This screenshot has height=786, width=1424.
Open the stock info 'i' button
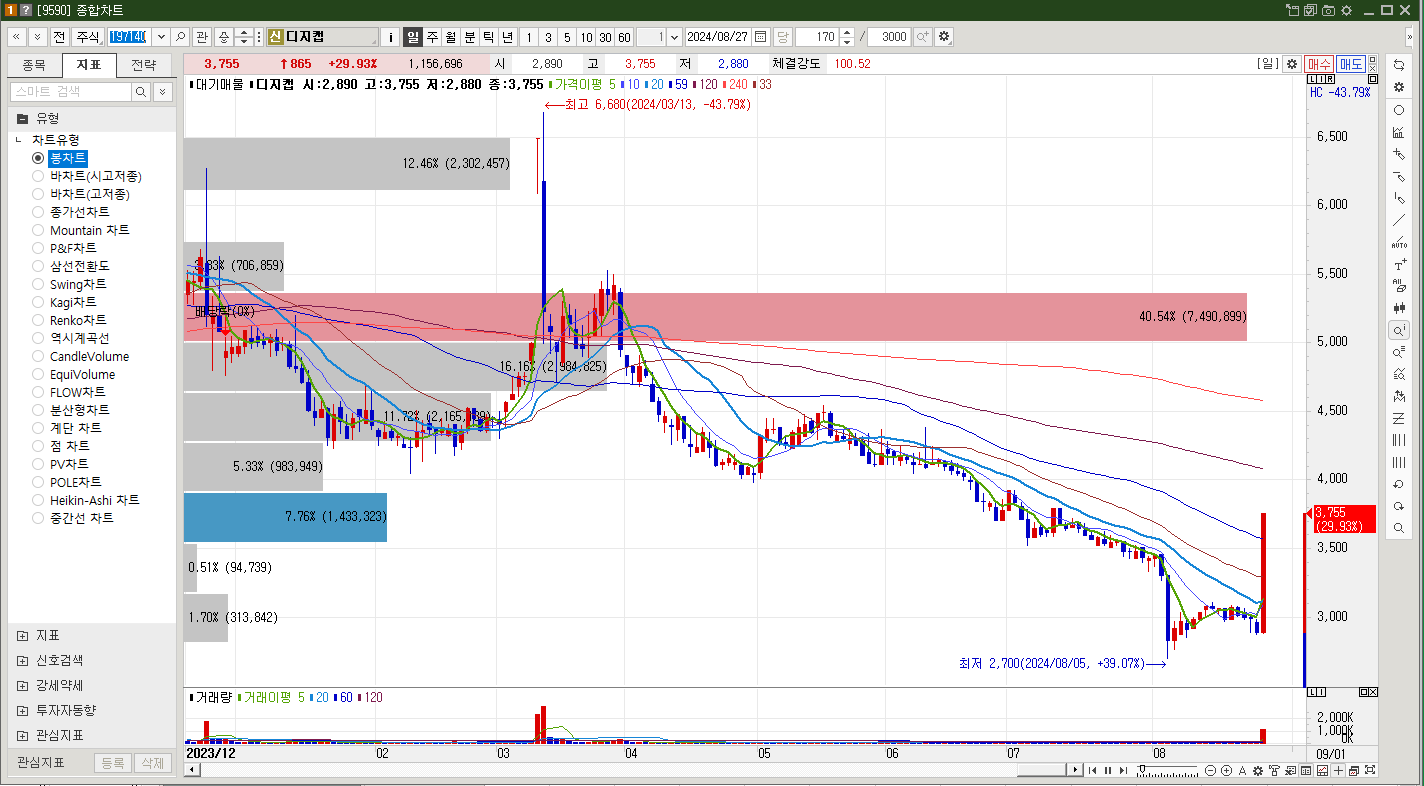point(391,37)
